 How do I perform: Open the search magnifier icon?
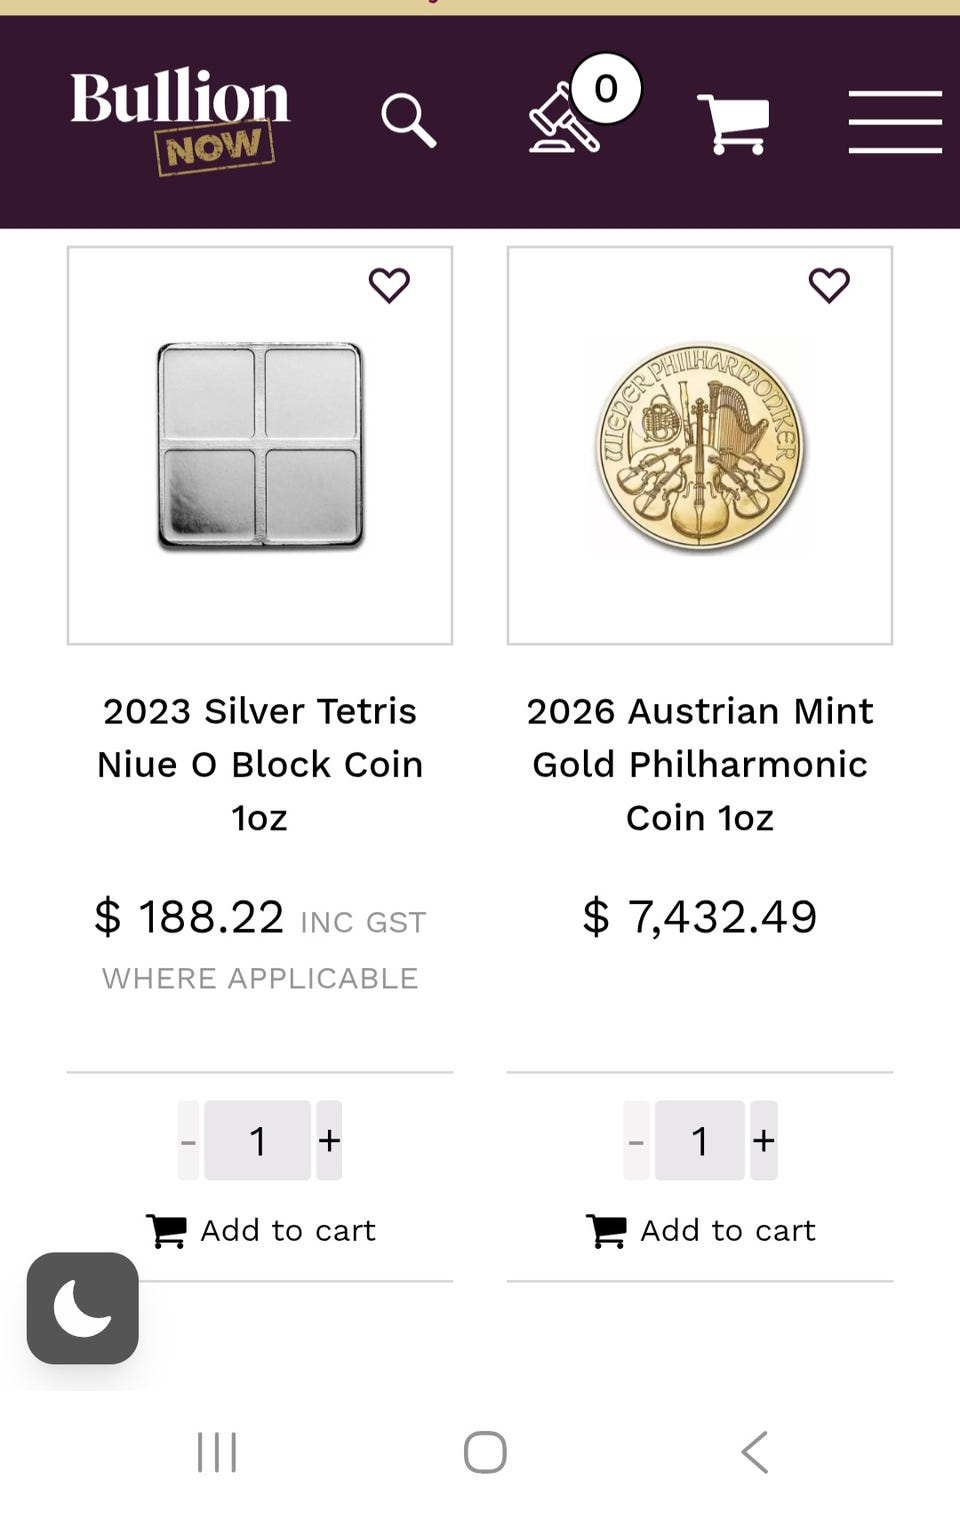point(409,121)
